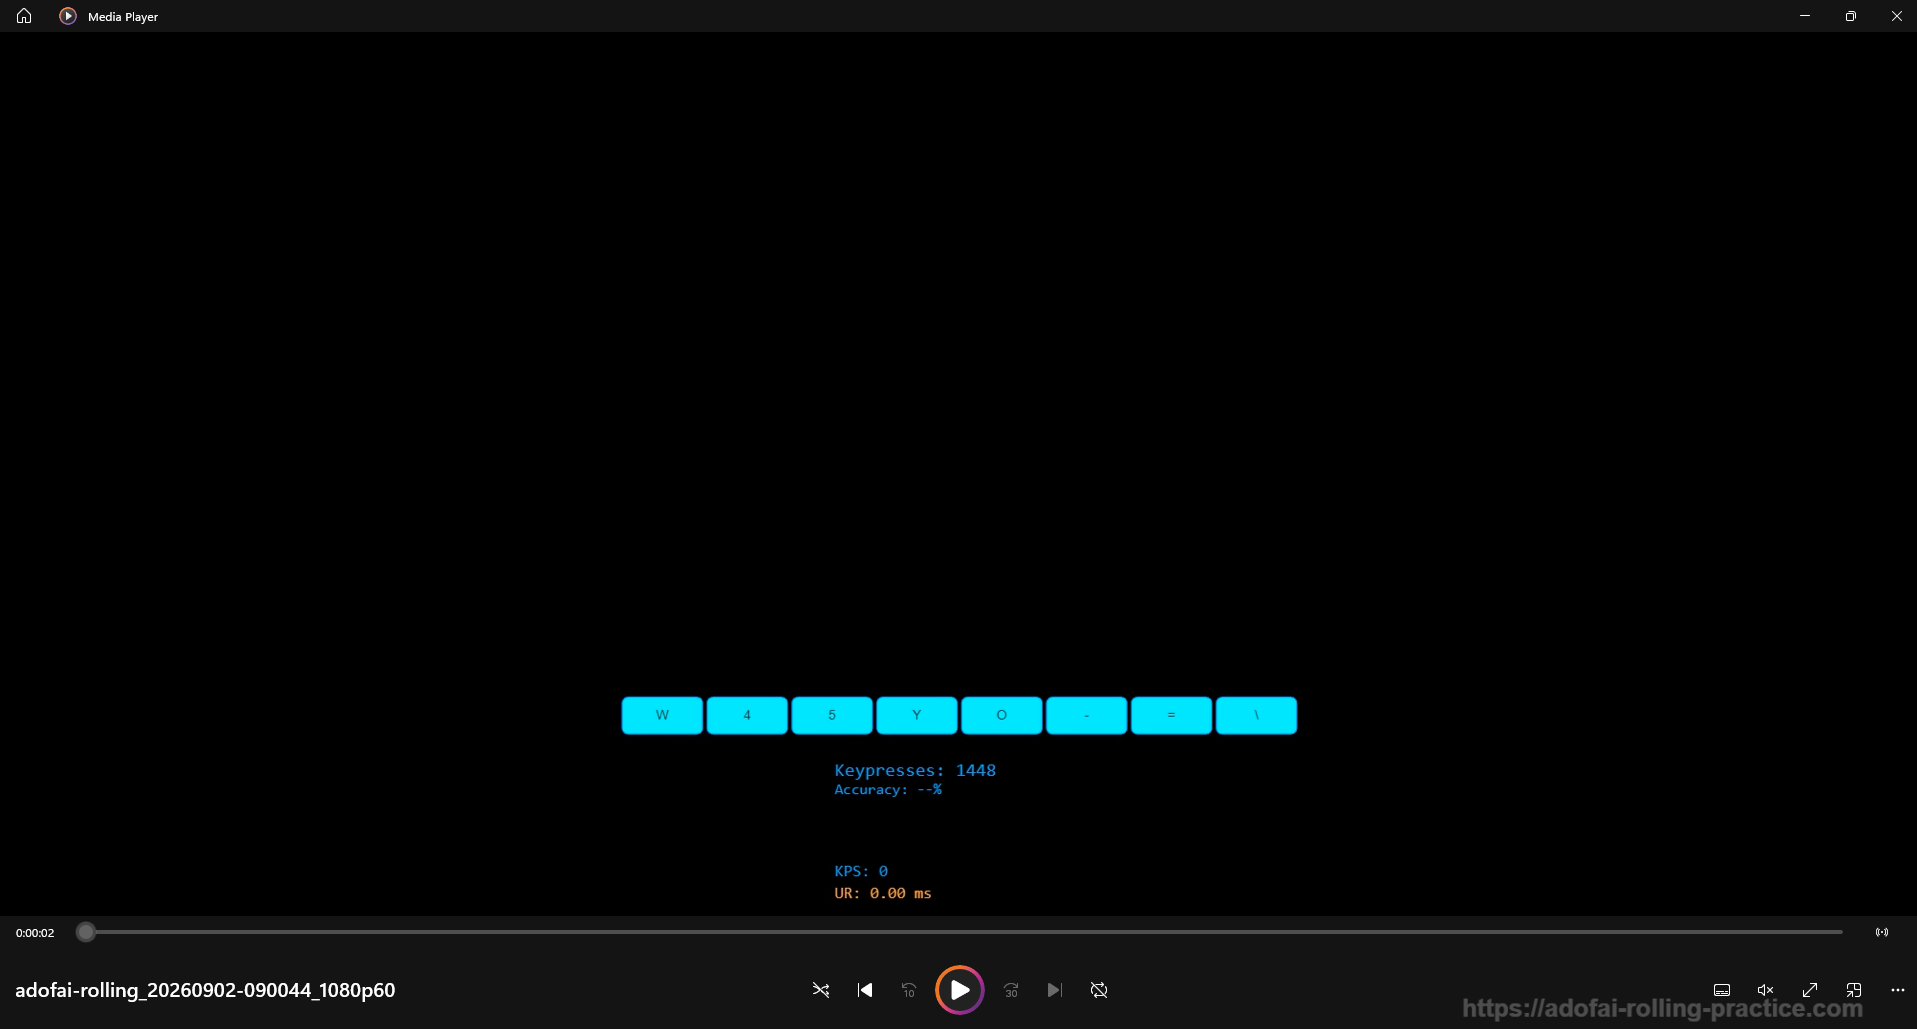This screenshot has height=1029, width=1917.
Task: Minimize the Media Player window
Action: (1805, 16)
